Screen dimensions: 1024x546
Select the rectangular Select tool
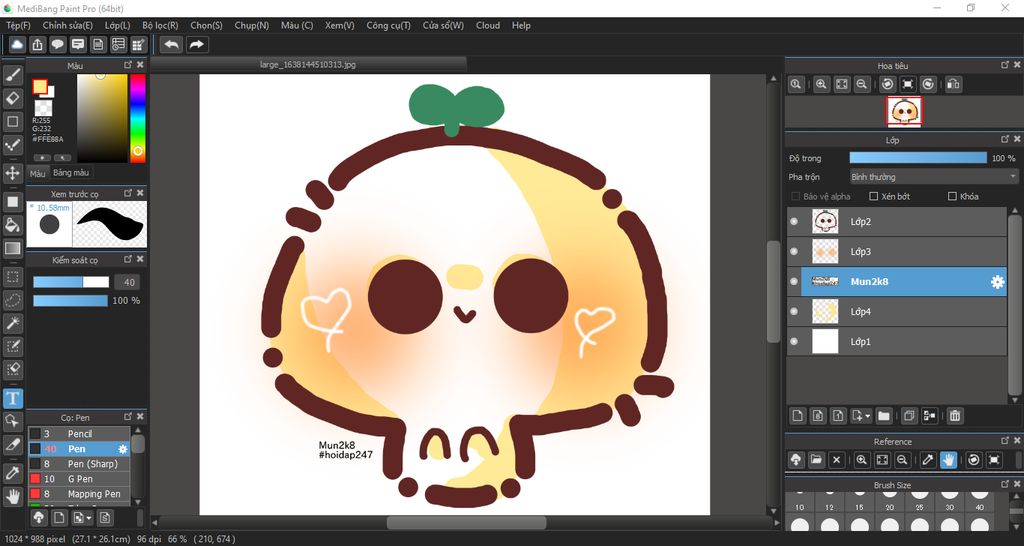coord(12,277)
